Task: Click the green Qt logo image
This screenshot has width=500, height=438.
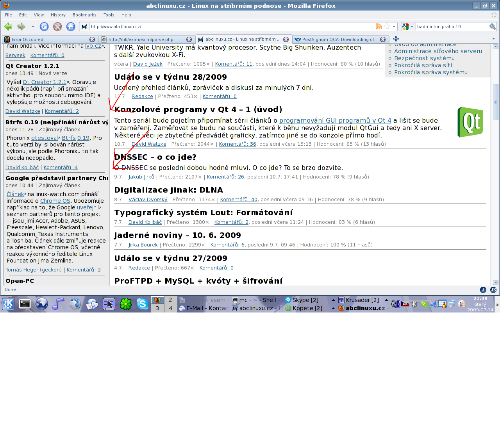Action: pyautogui.click(x=470, y=122)
